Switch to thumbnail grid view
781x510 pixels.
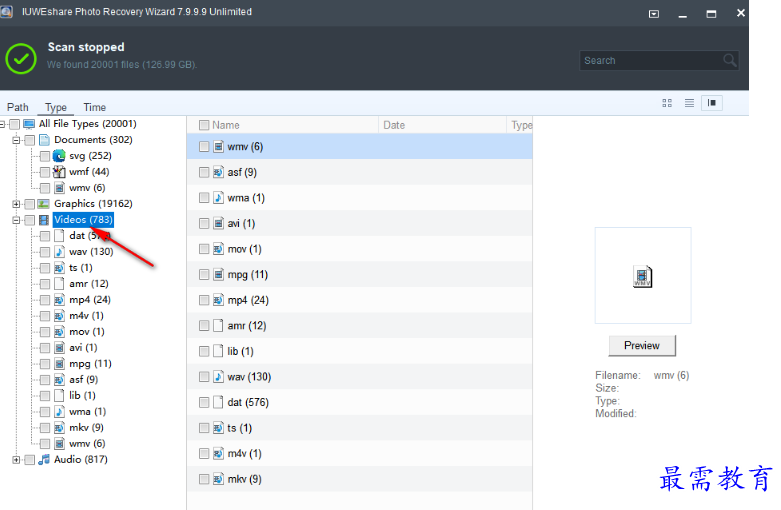[667, 103]
